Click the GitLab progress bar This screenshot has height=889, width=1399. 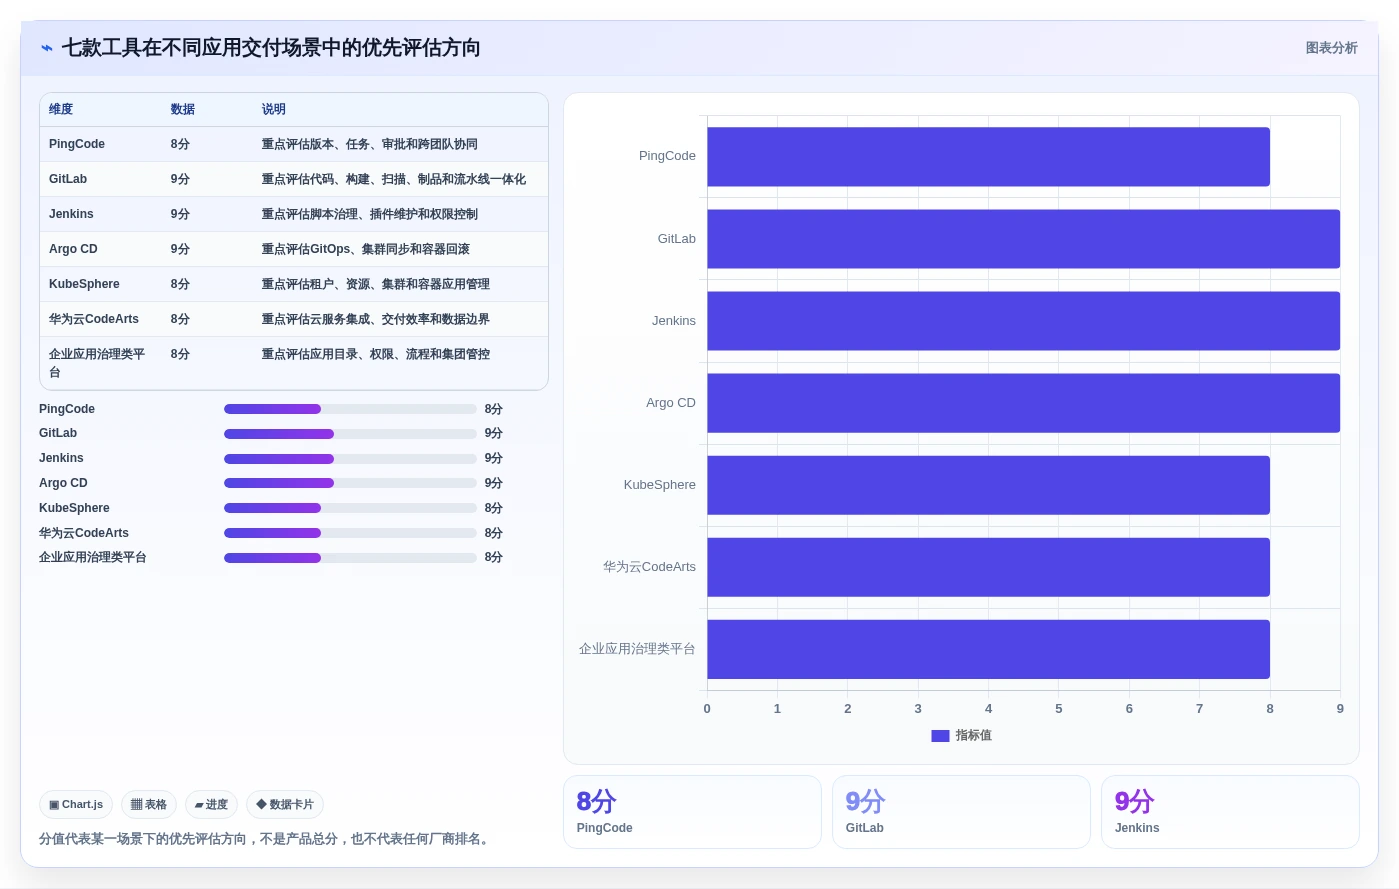click(x=350, y=434)
